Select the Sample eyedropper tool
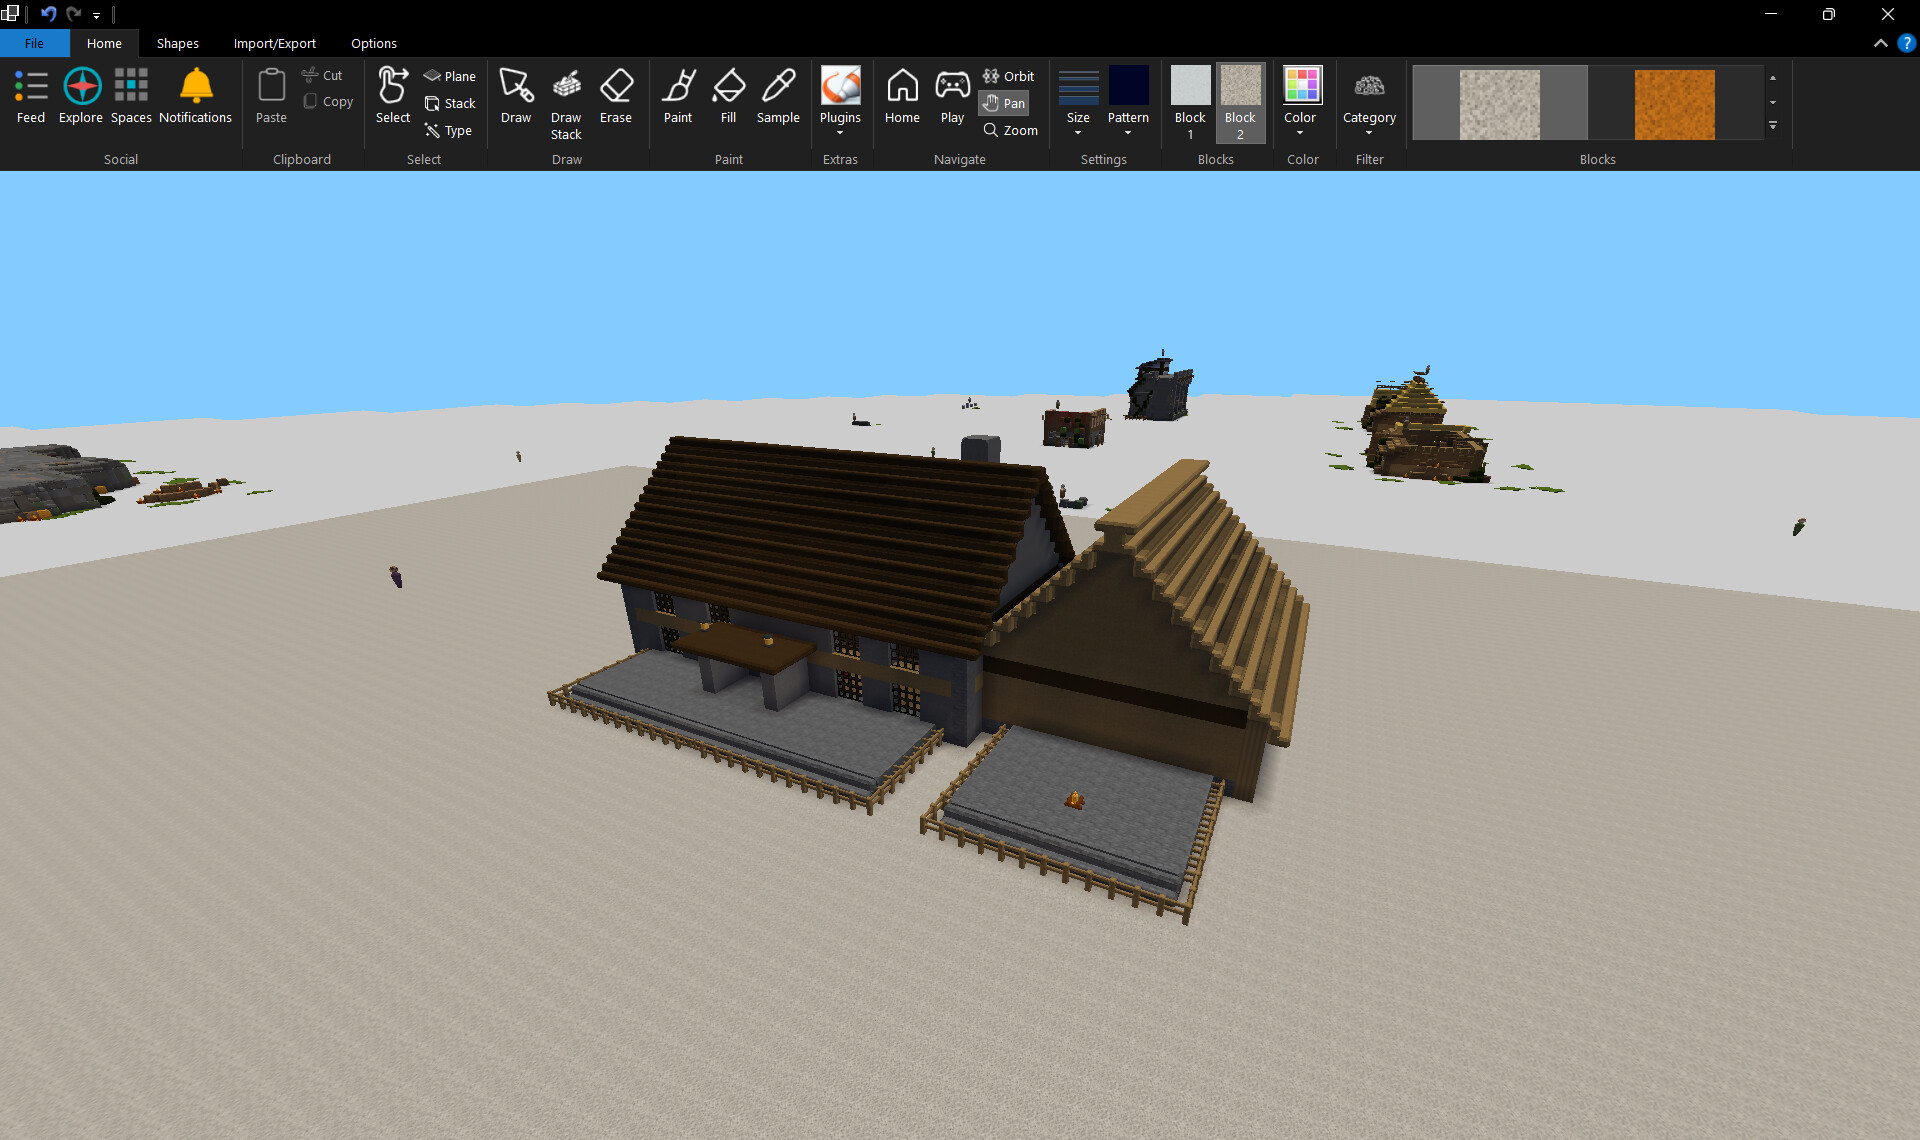This screenshot has height=1140, width=1920. point(778,96)
